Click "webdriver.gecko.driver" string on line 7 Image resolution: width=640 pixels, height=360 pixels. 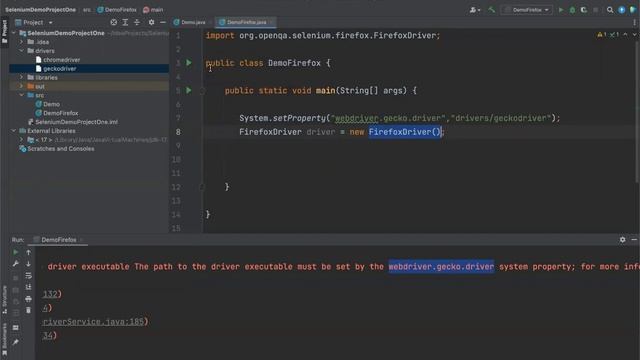click(389, 118)
